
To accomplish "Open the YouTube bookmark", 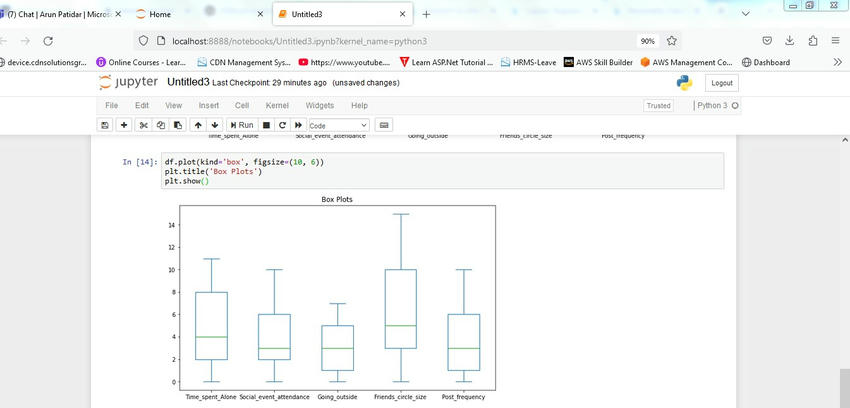I will (x=344, y=62).
